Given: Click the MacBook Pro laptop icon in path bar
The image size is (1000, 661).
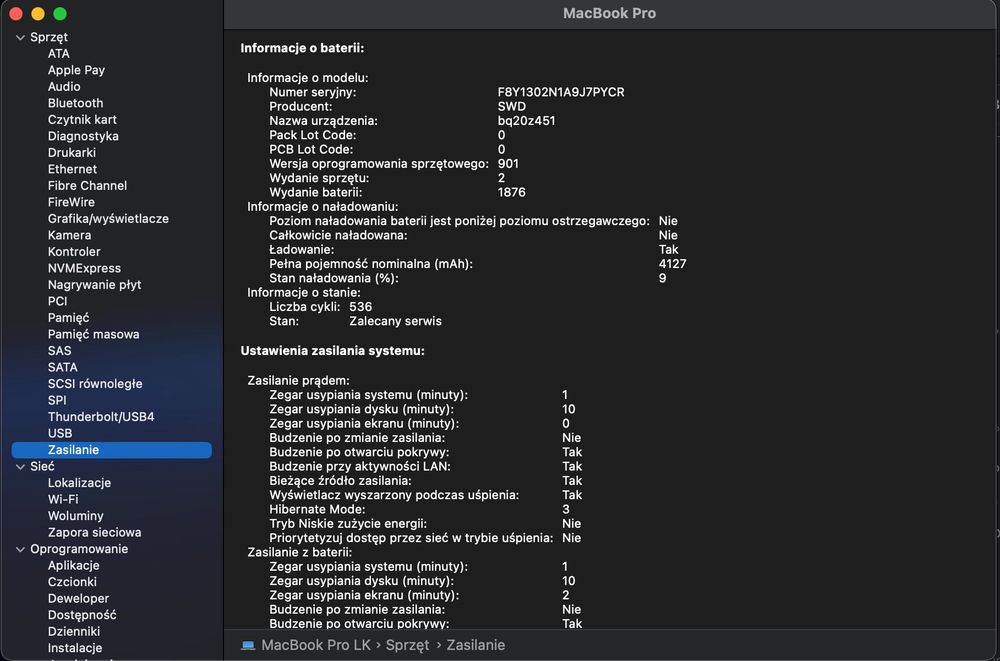Looking at the screenshot, I should pos(248,645).
